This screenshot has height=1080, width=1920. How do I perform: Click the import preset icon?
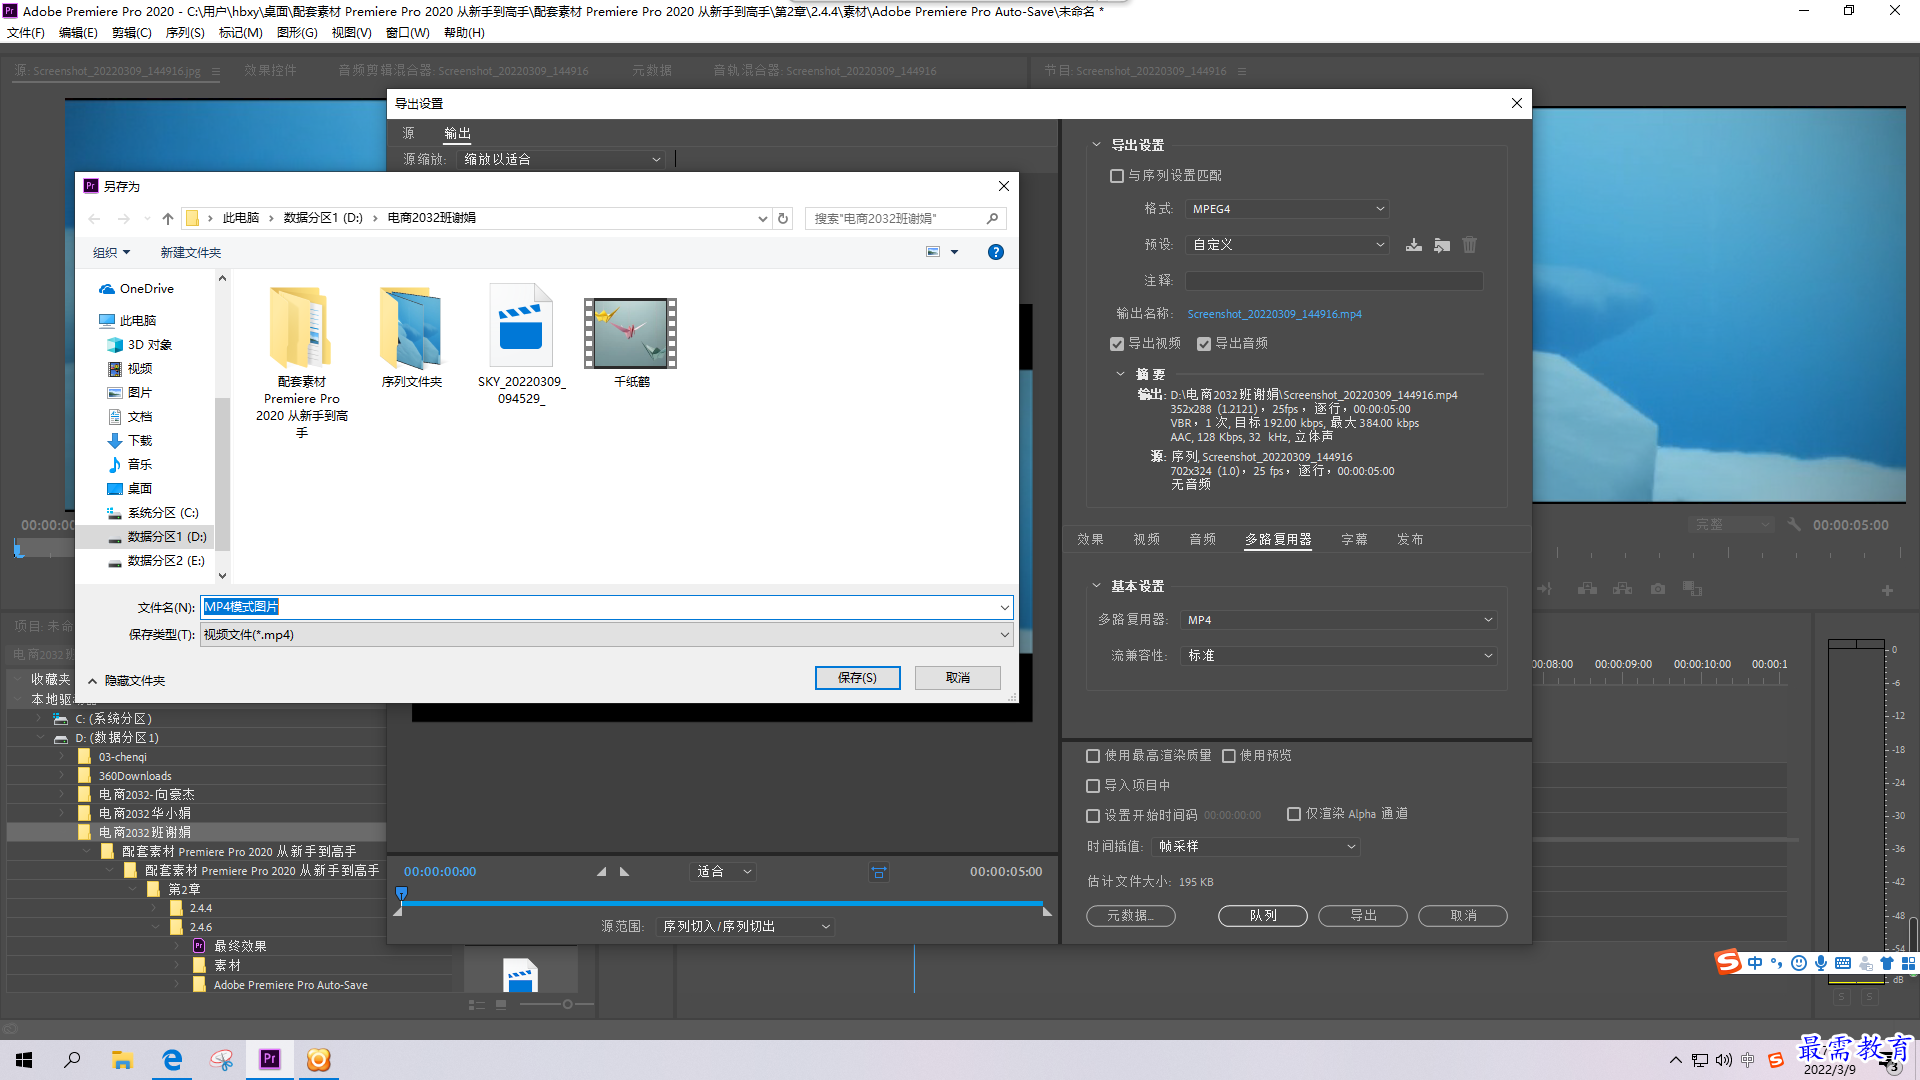tap(1442, 245)
